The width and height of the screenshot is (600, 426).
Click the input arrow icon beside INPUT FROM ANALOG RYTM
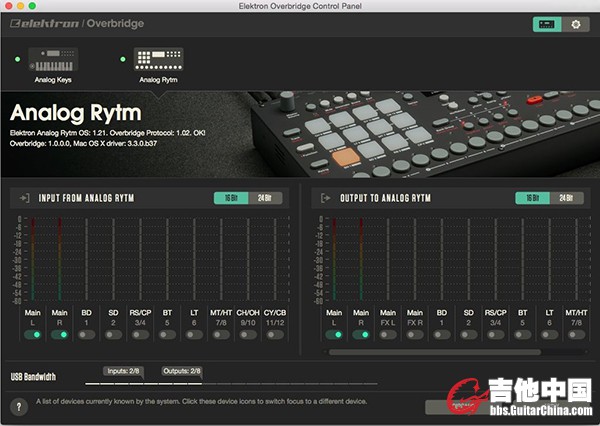click(24, 198)
